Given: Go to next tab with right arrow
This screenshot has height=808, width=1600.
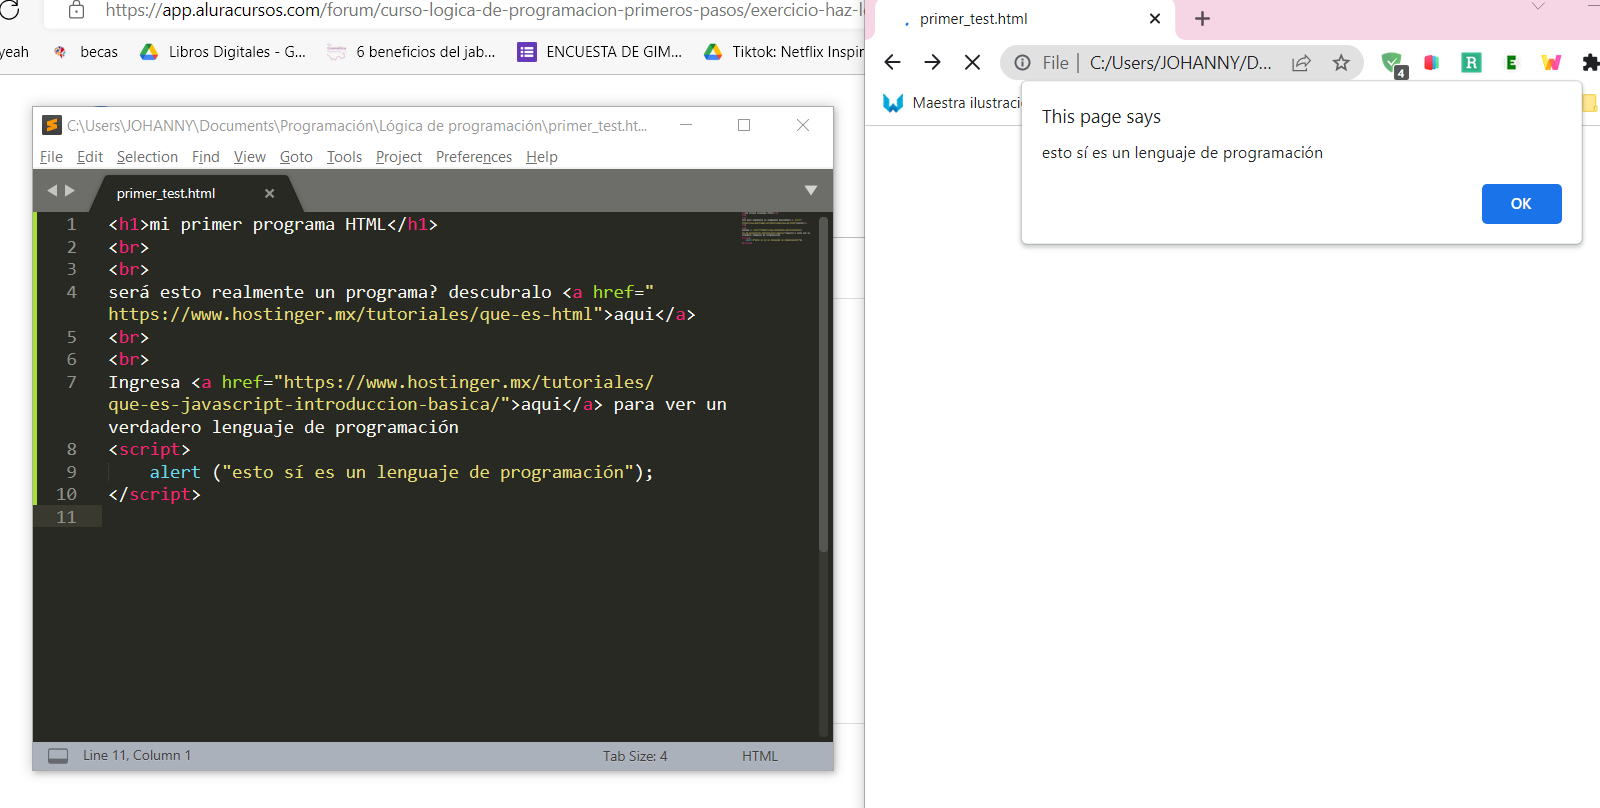Looking at the screenshot, I should 70,190.
